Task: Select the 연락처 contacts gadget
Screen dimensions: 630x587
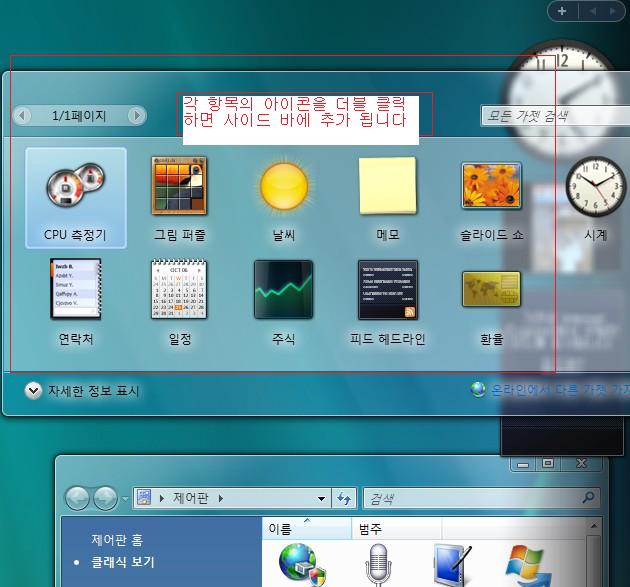Action: pos(76,289)
